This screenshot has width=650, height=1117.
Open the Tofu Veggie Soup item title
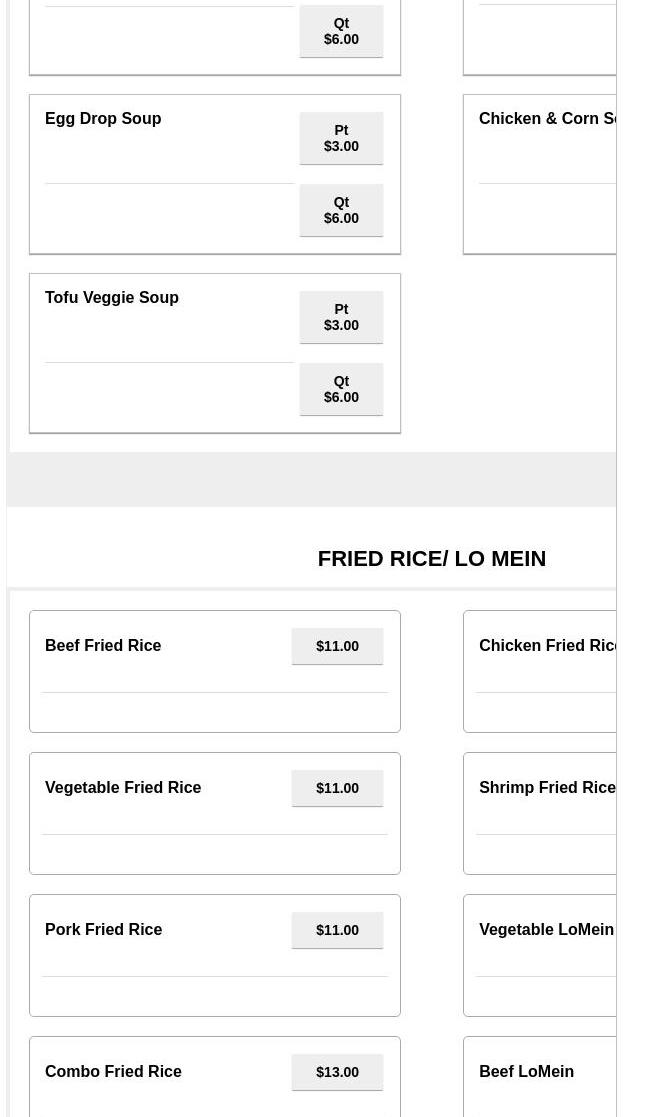tap(112, 297)
